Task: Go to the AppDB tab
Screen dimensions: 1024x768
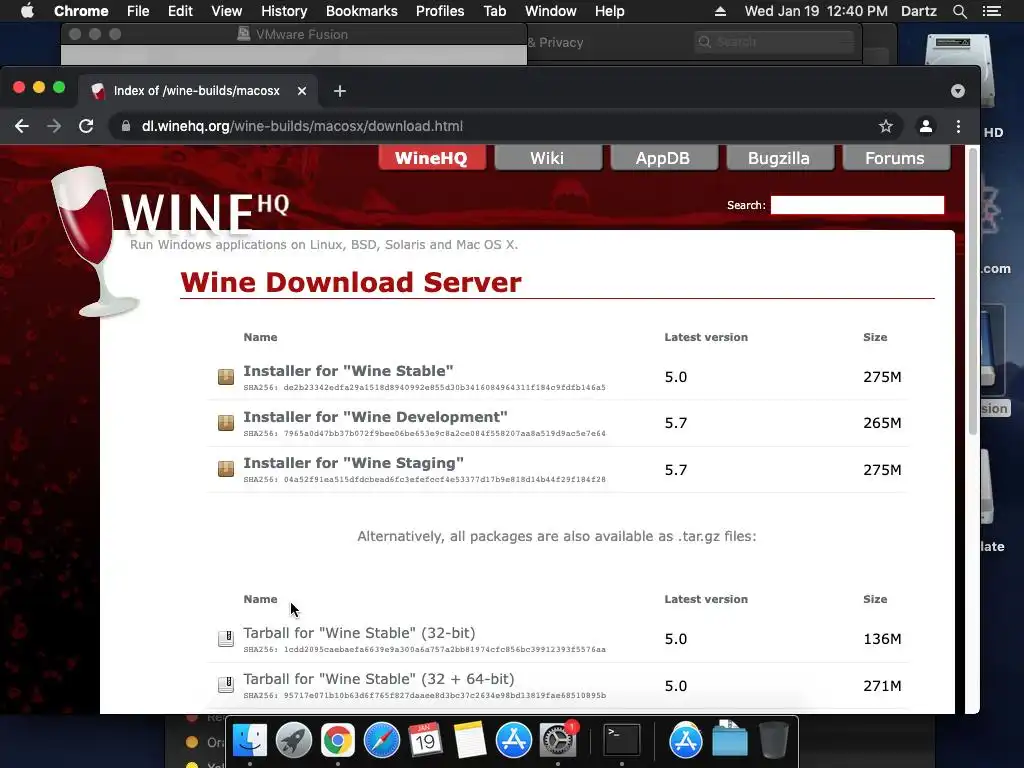Action: click(663, 158)
